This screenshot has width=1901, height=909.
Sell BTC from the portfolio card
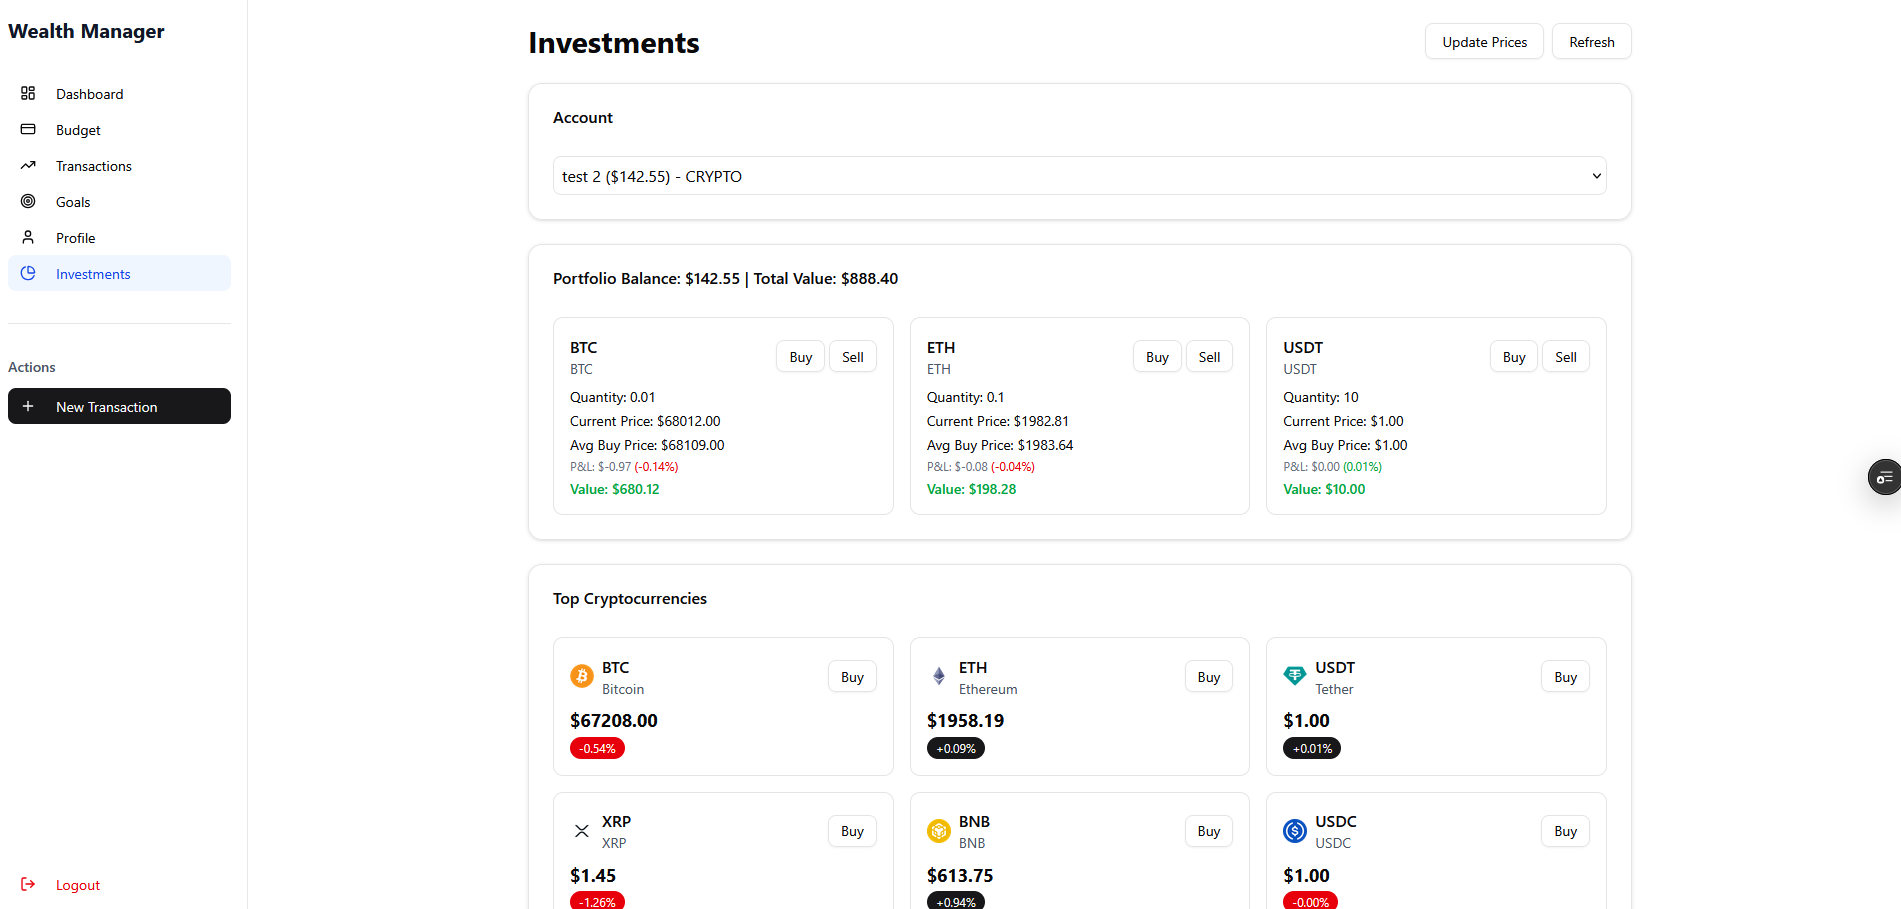click(x=852, y=357)
